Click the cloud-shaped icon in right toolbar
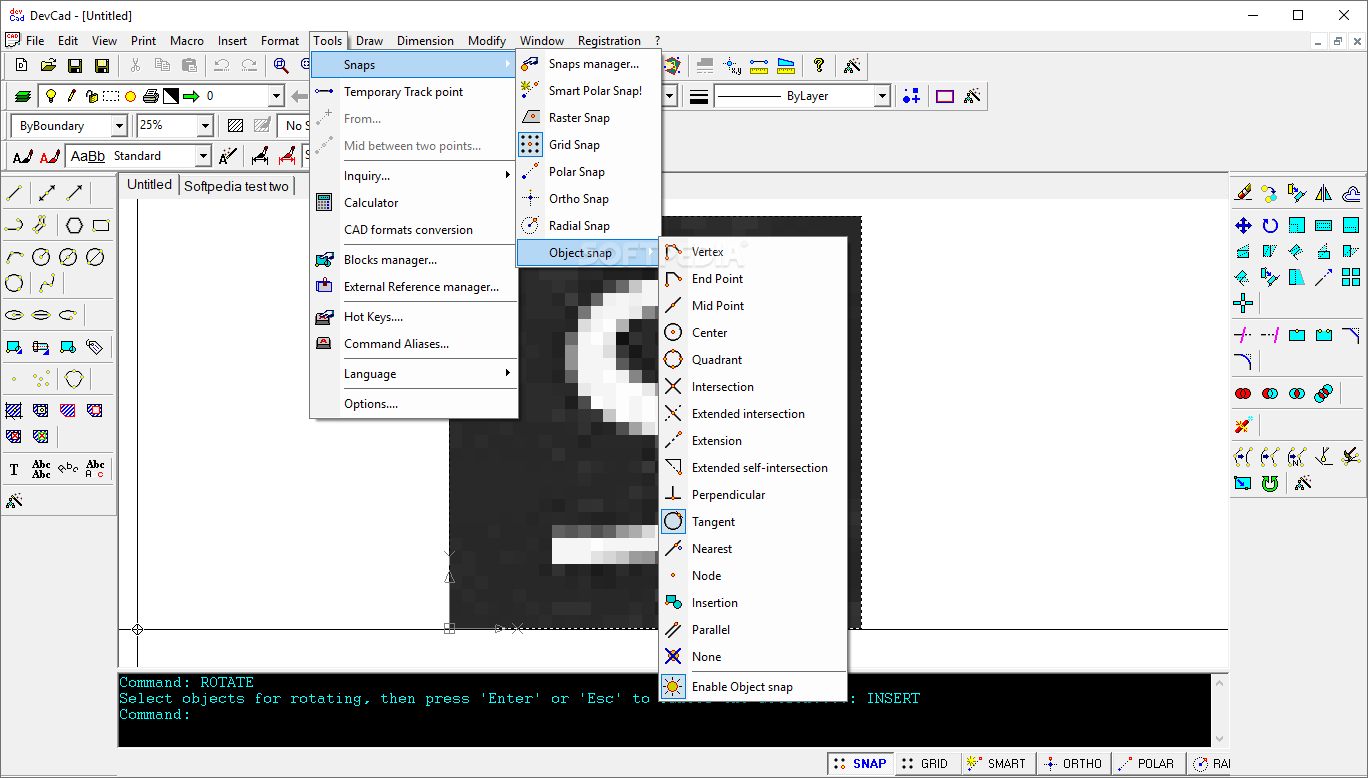 [x=1351, y=193]
